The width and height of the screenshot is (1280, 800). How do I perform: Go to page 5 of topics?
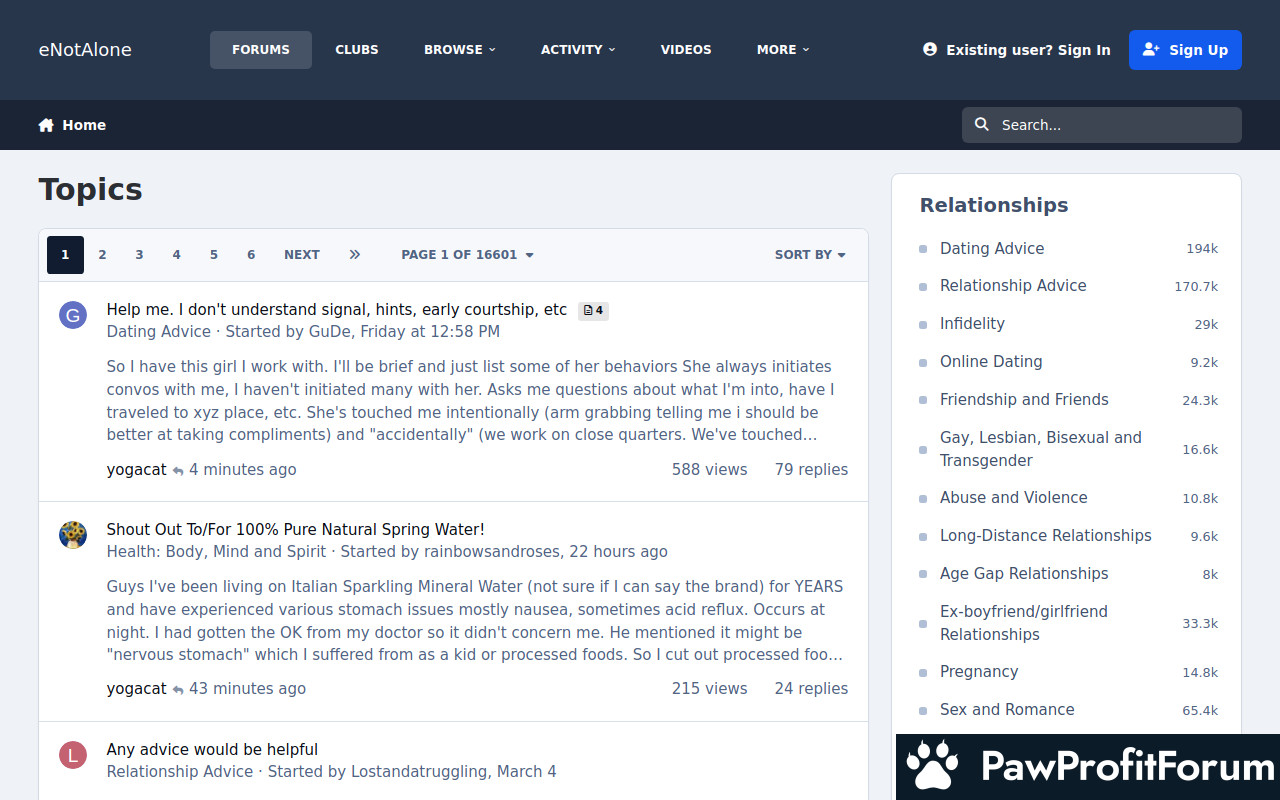point(214,255)
